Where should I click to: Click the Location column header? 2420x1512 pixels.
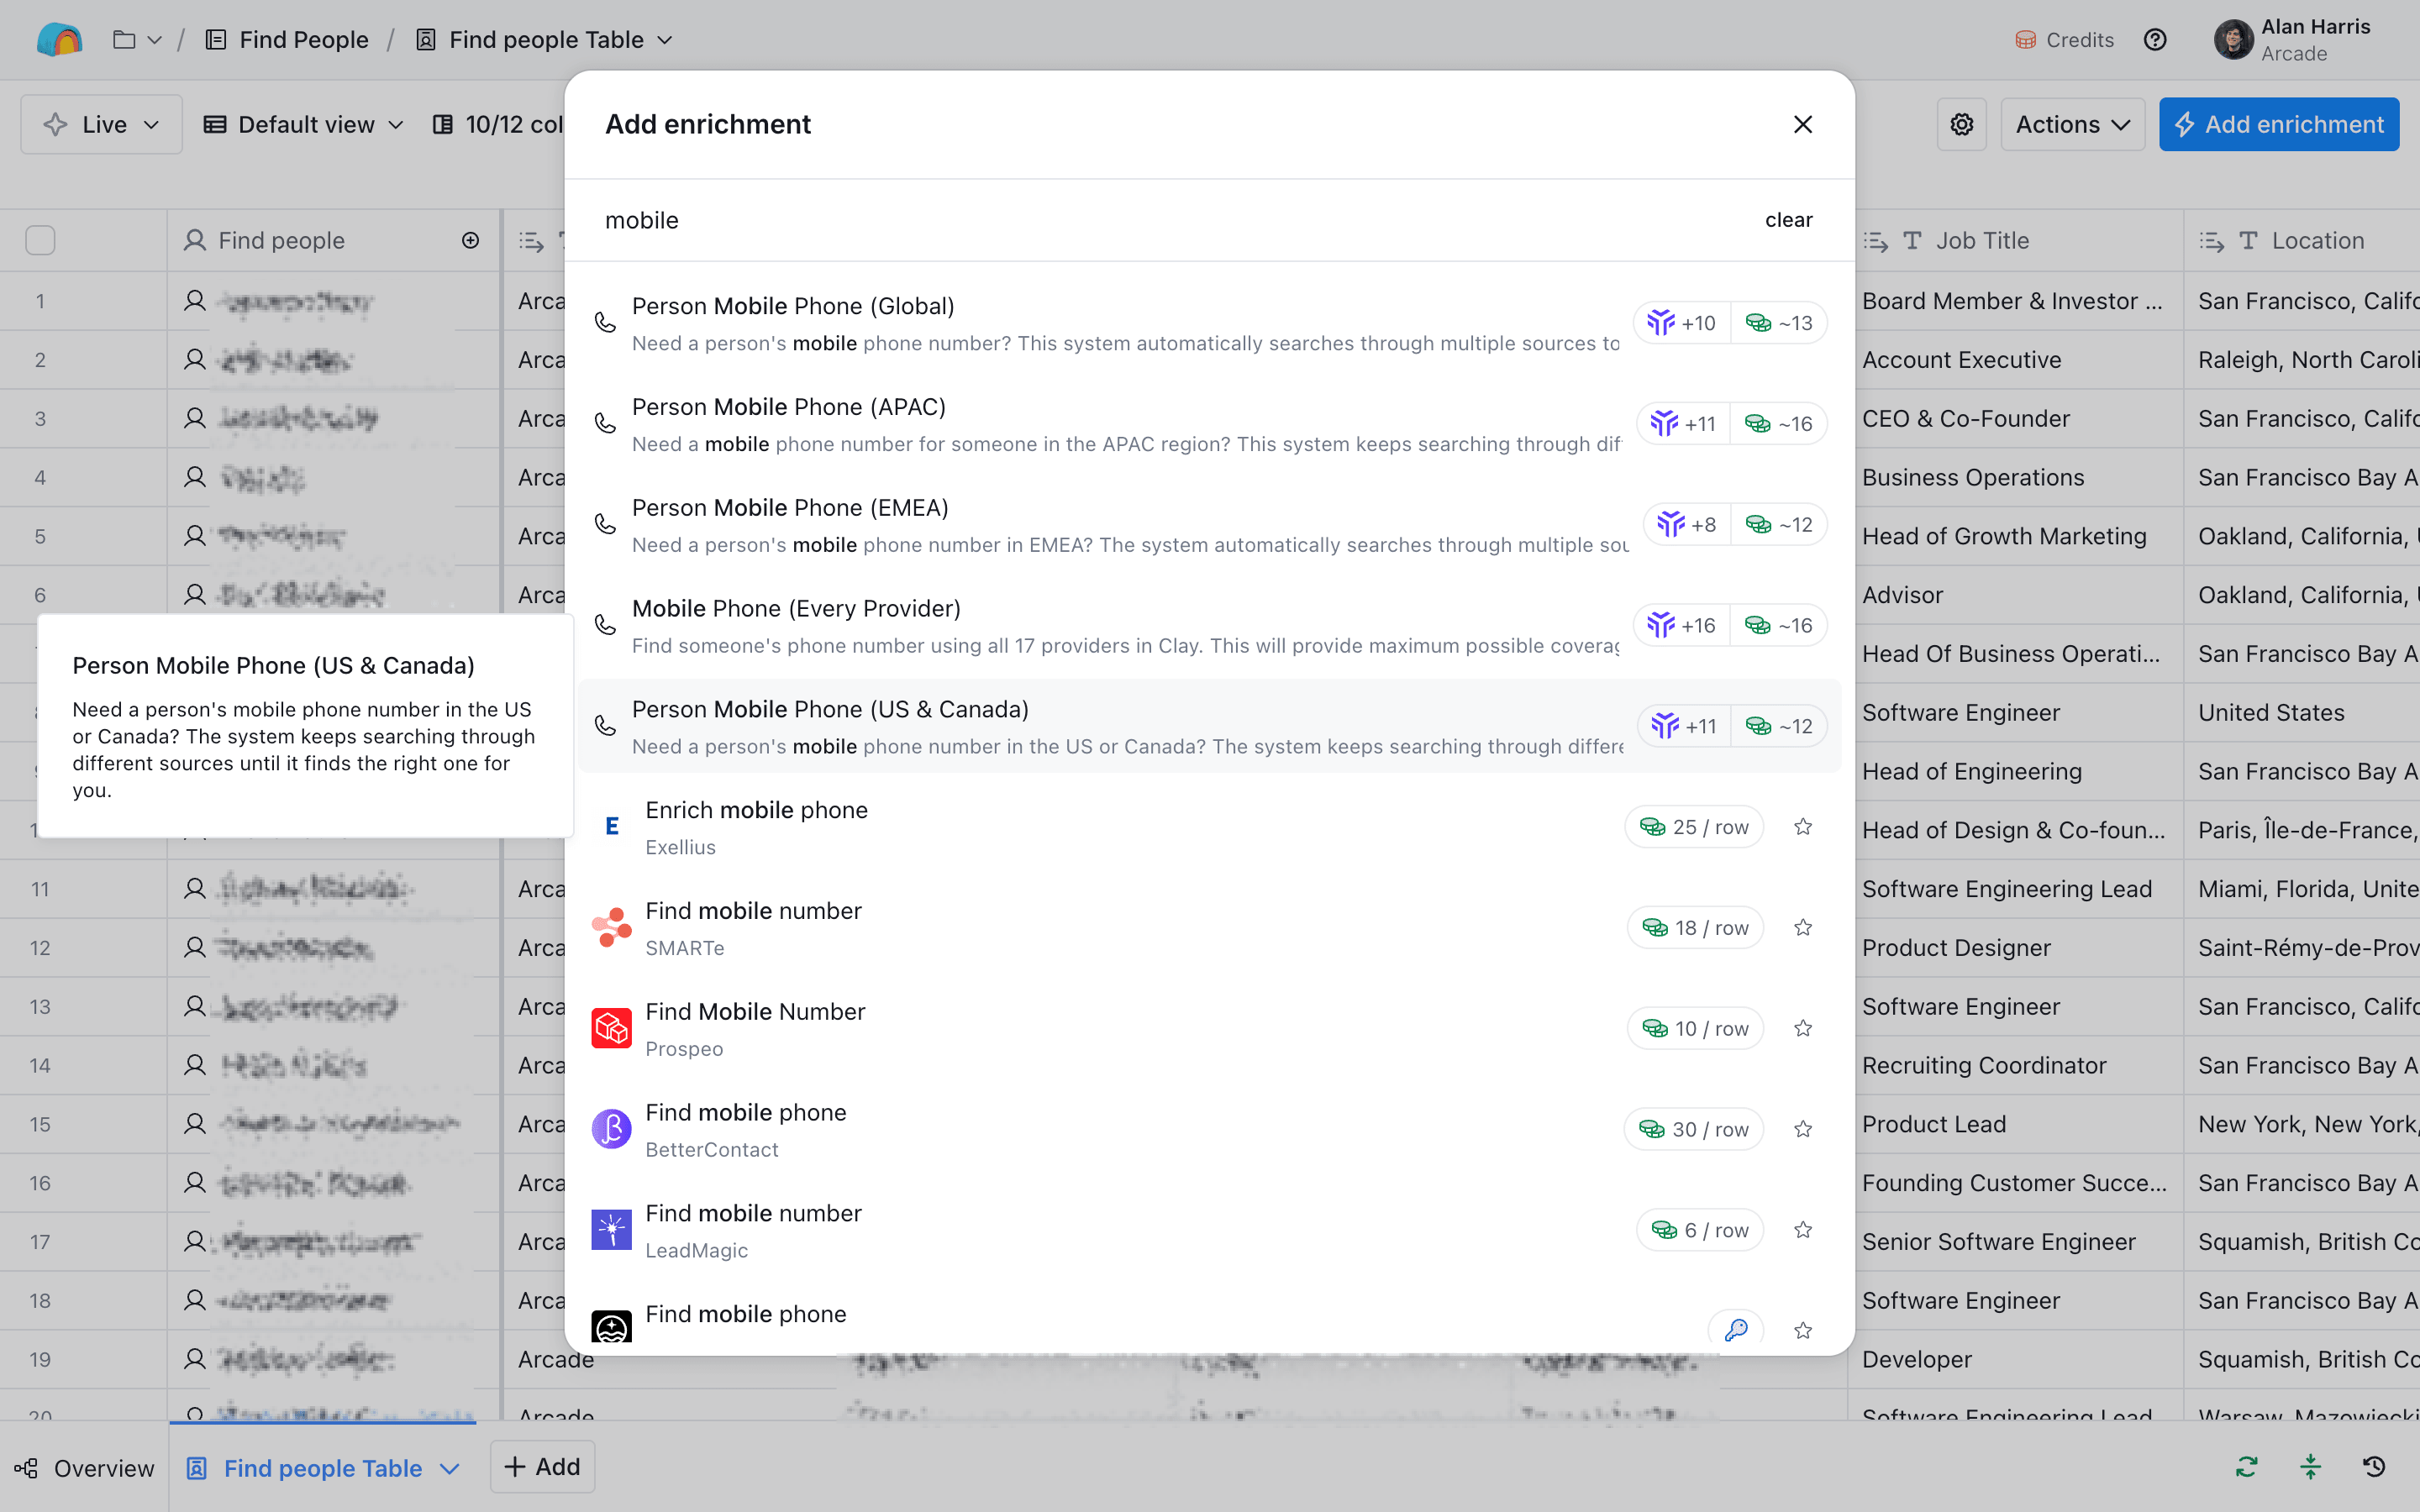(2302, 240)
